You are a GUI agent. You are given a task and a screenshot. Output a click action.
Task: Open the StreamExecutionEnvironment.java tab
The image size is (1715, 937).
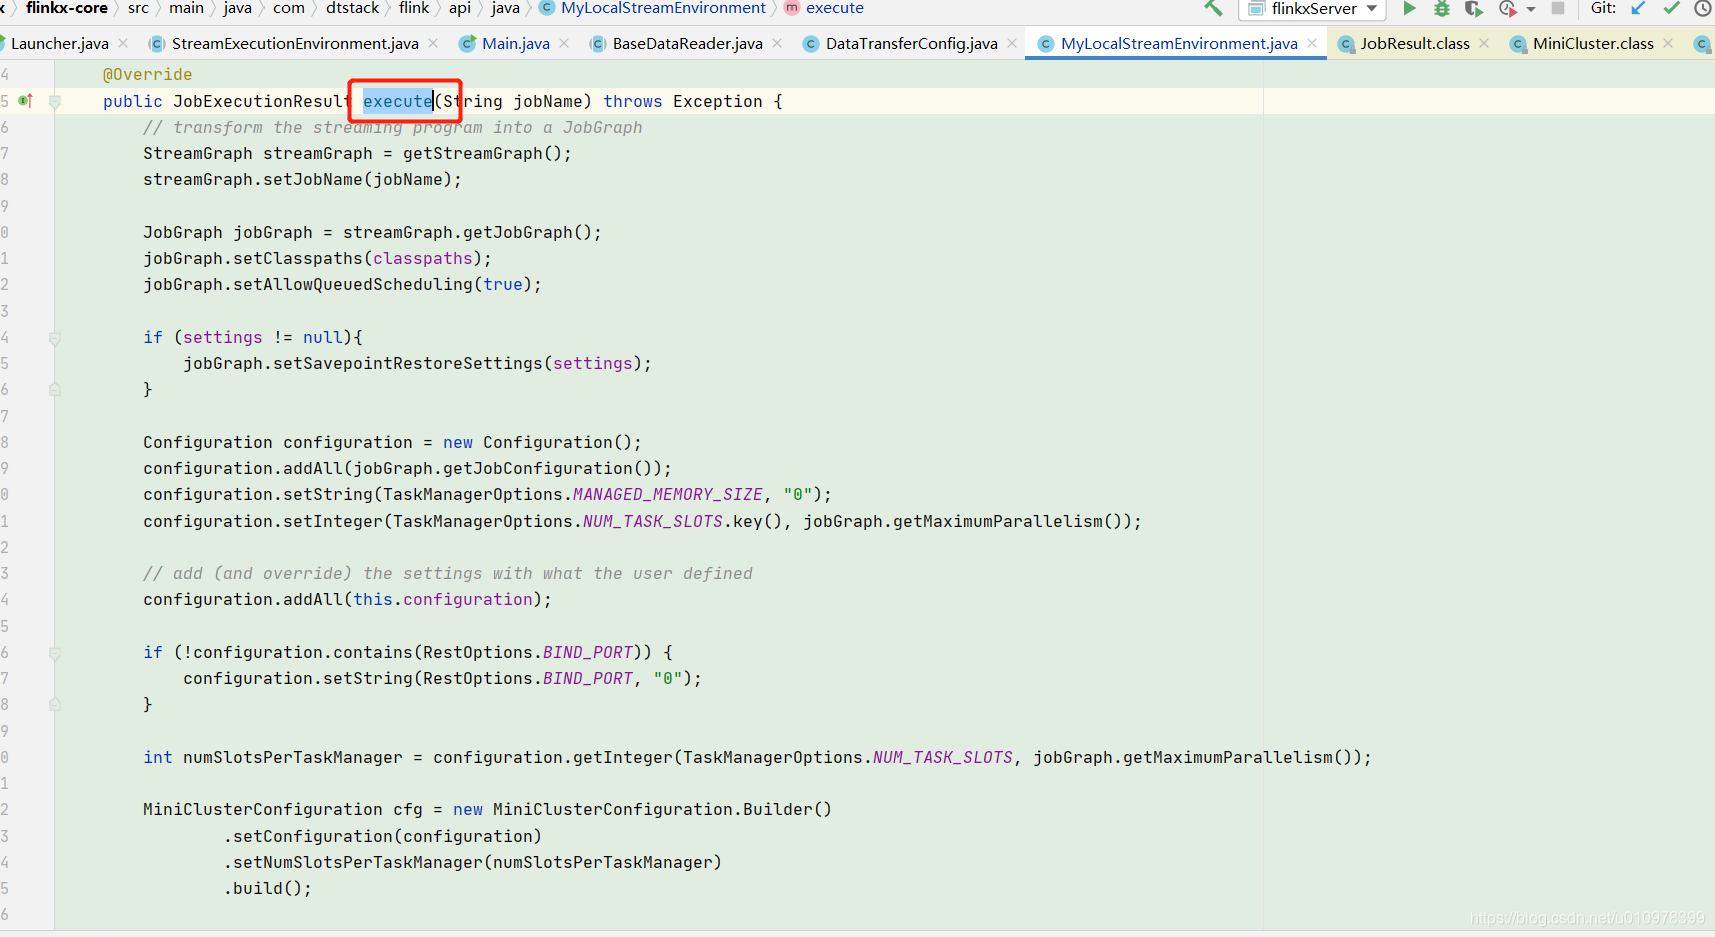click(x=294, y=43)
